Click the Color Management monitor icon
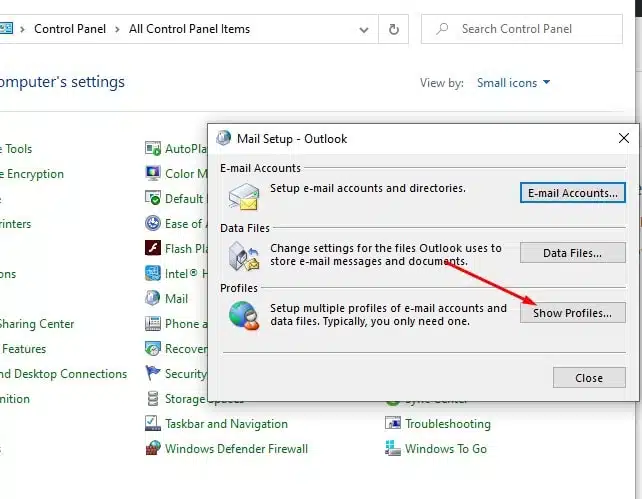642x499 pixels. pyautogui.click(x=153, y=174)
